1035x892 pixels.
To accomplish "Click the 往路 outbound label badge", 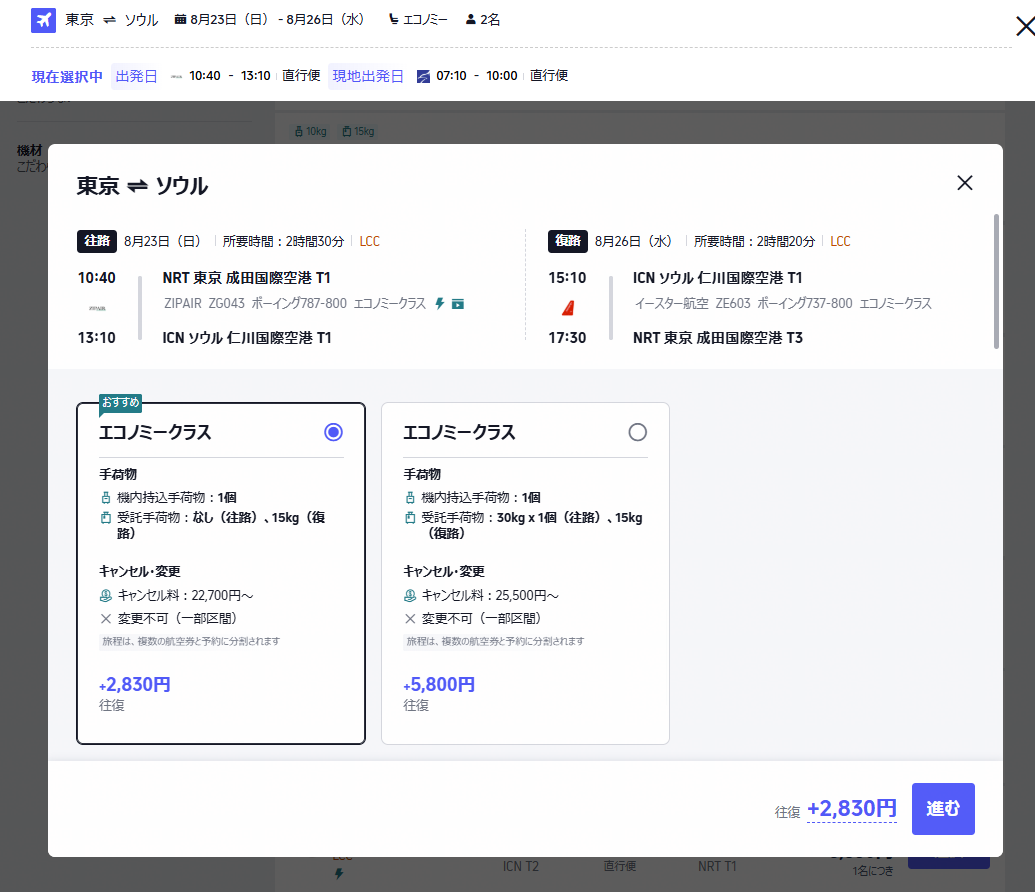I will pos(97,241).
